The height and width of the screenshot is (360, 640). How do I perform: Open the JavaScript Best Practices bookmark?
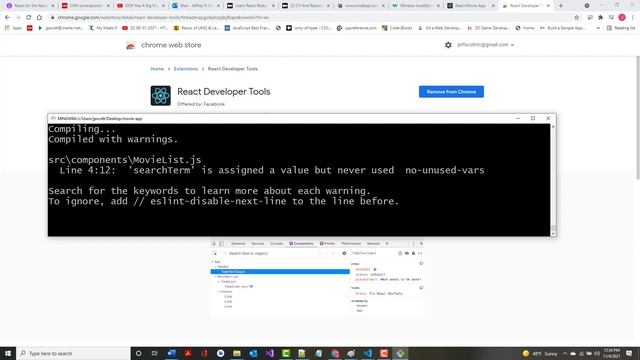click(247, 28)
